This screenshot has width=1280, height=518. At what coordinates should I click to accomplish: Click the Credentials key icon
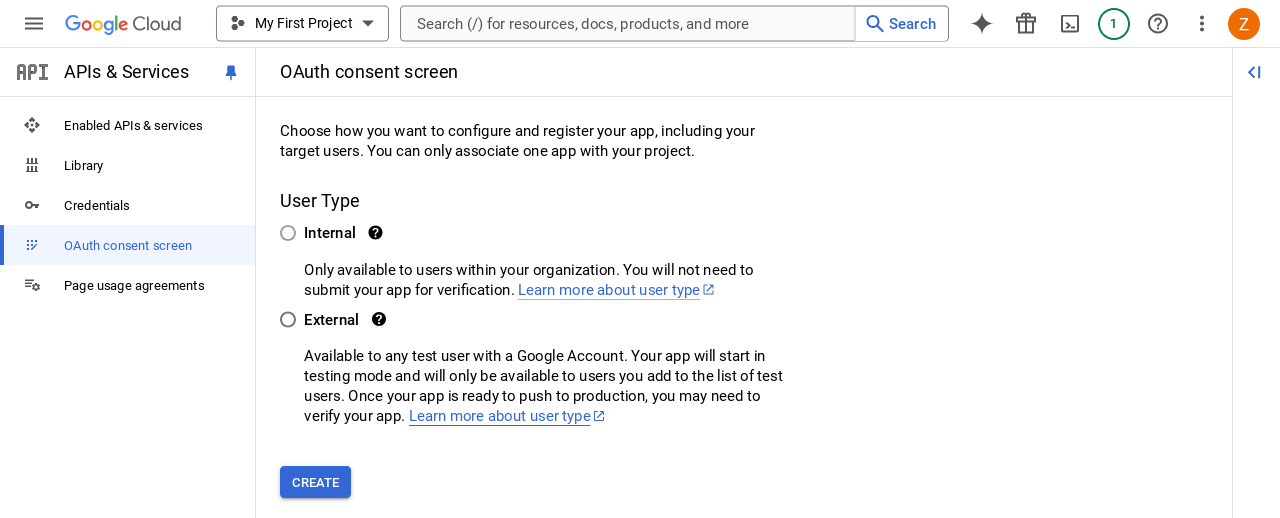click(x=32, y=205)
